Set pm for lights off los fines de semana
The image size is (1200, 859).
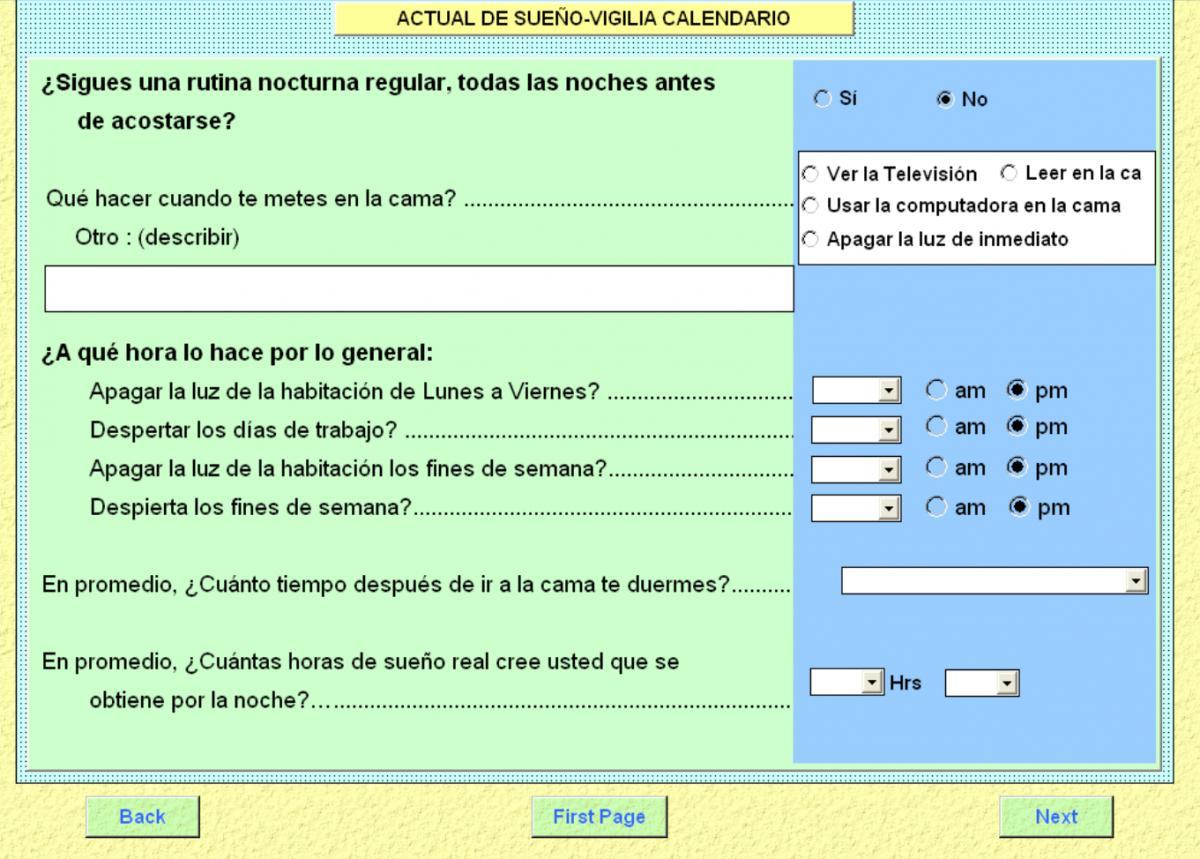(1018, 467)
